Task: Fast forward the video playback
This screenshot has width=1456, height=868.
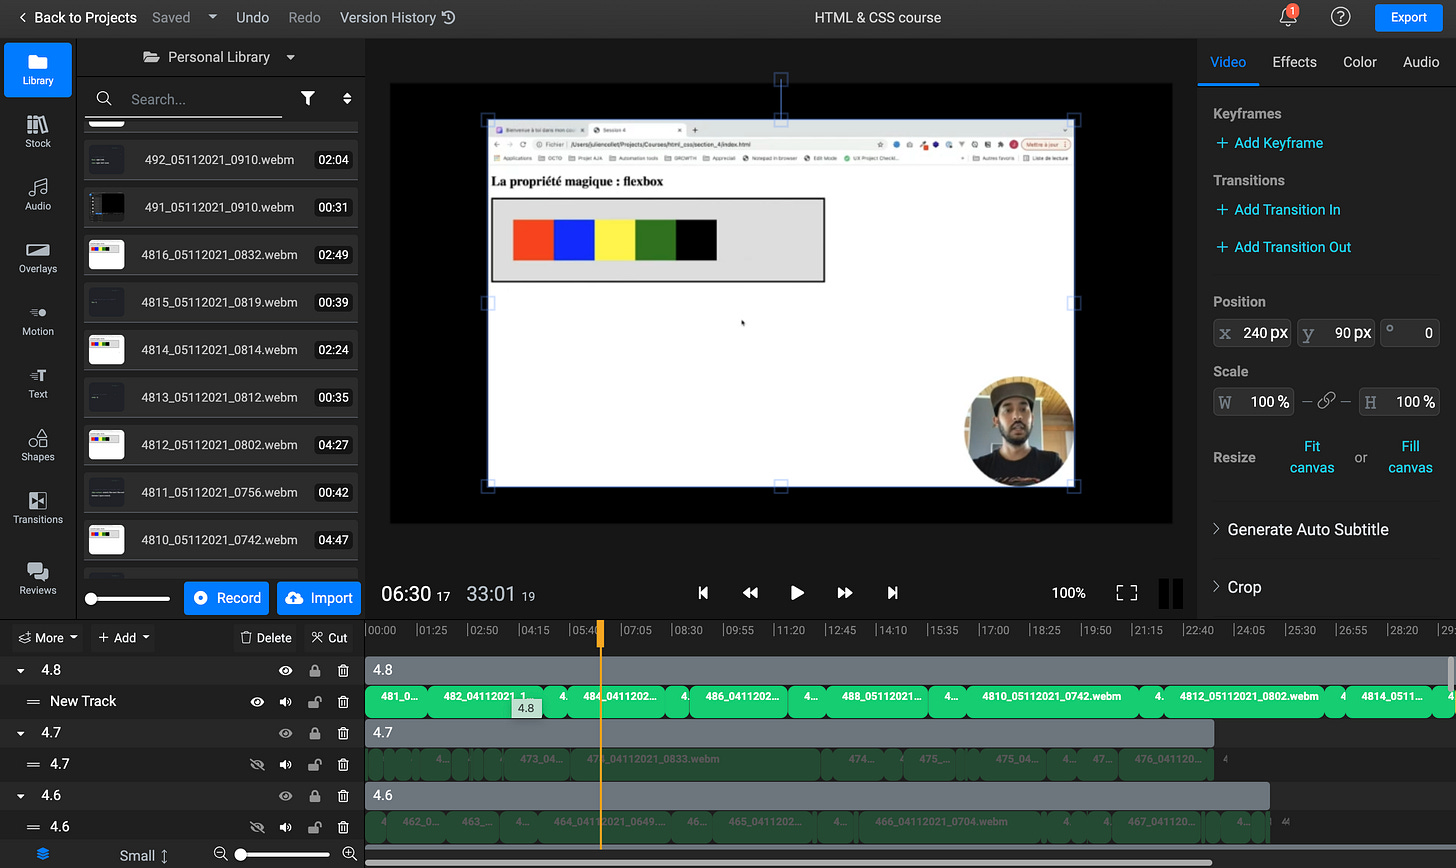Action: (x=845, y=593)
